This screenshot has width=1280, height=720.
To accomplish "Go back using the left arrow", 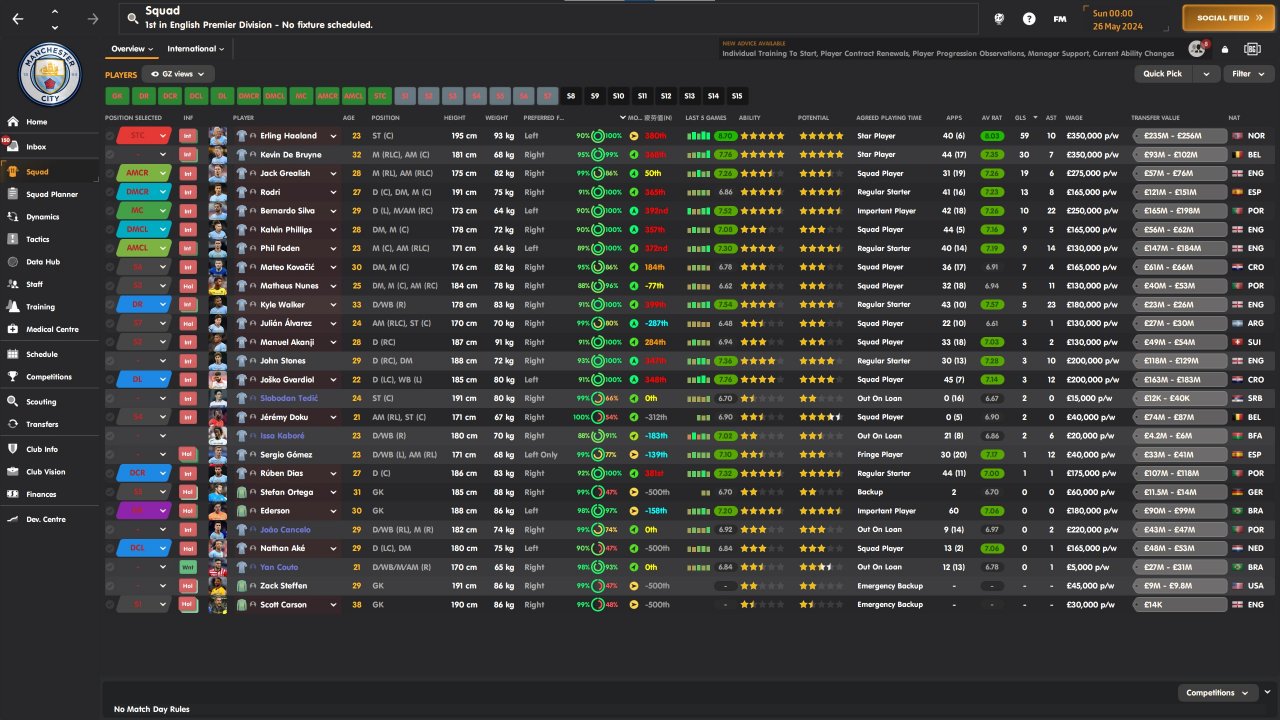I will (18, 19).
